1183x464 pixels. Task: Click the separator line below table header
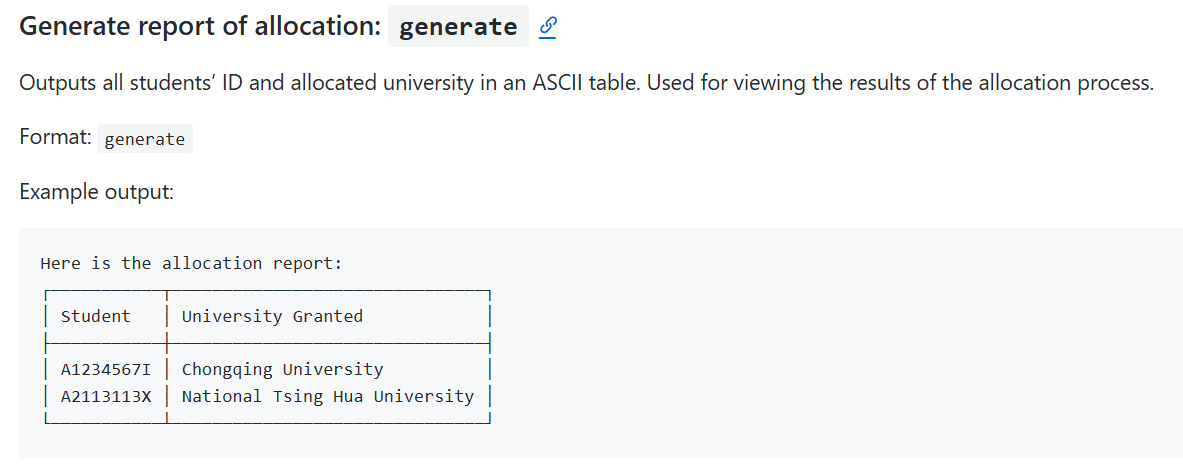click(x=268, y=343)
